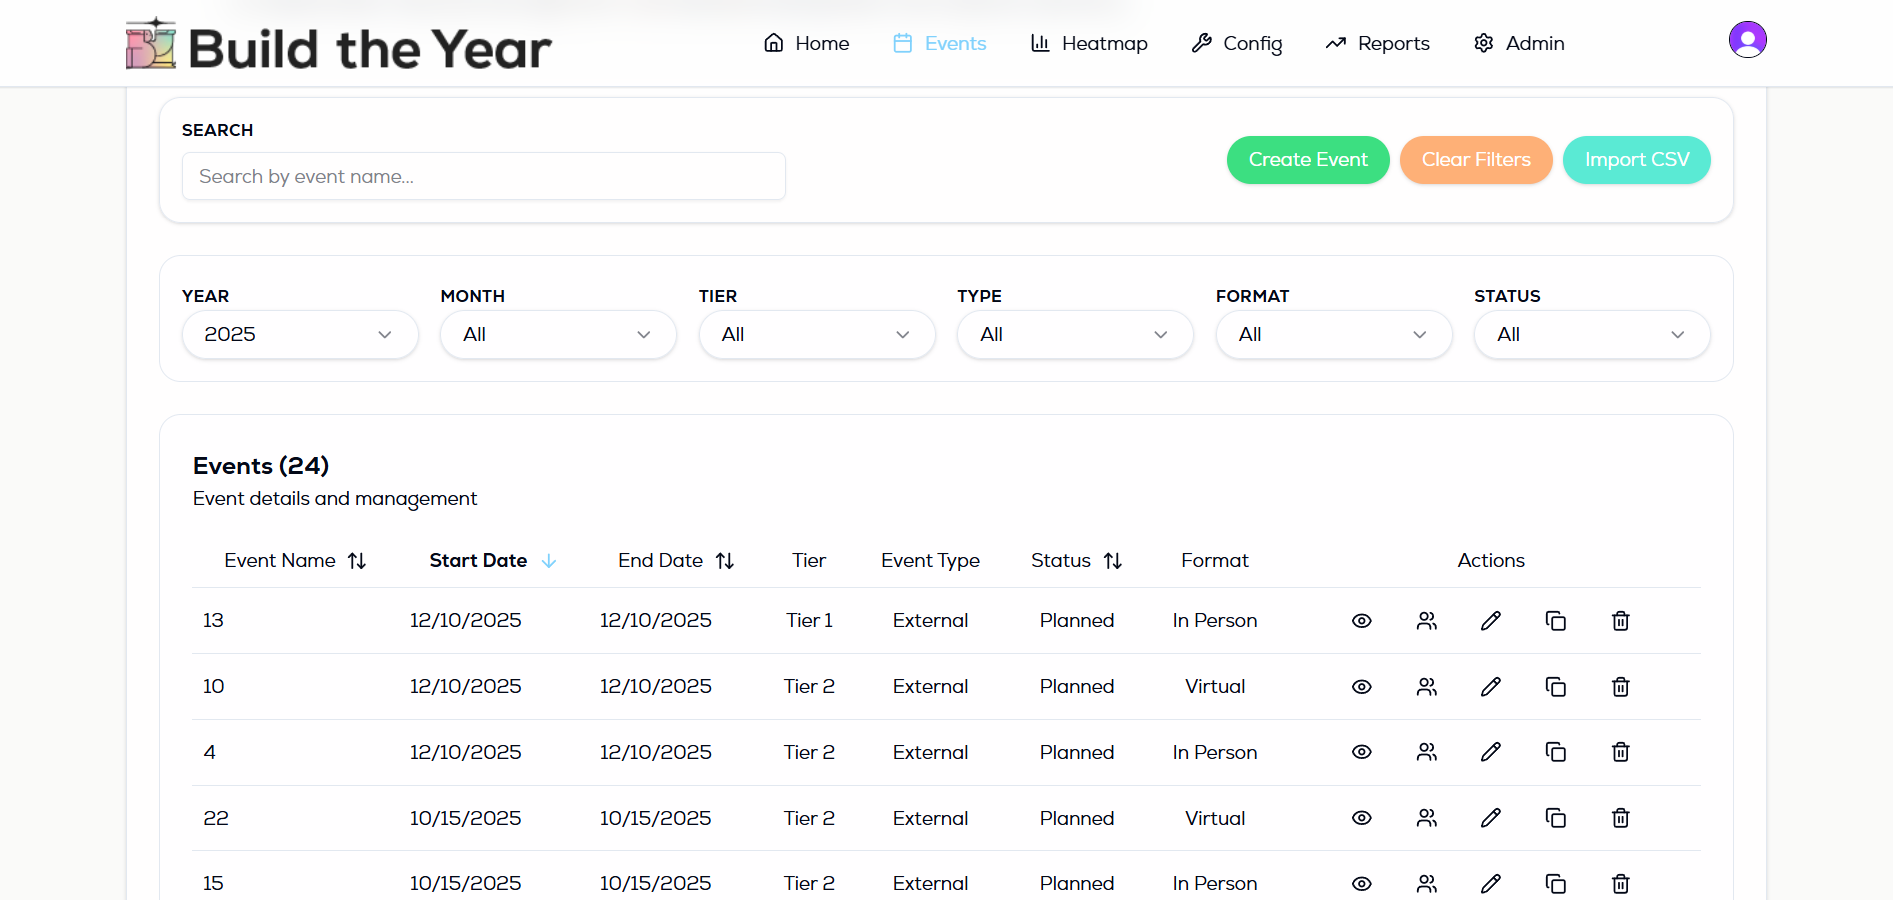The height and width of the screenshot is (900, 1893).
Task: Click event name 13 in the table
Action: pyautogui.click(x=213, y=621)
